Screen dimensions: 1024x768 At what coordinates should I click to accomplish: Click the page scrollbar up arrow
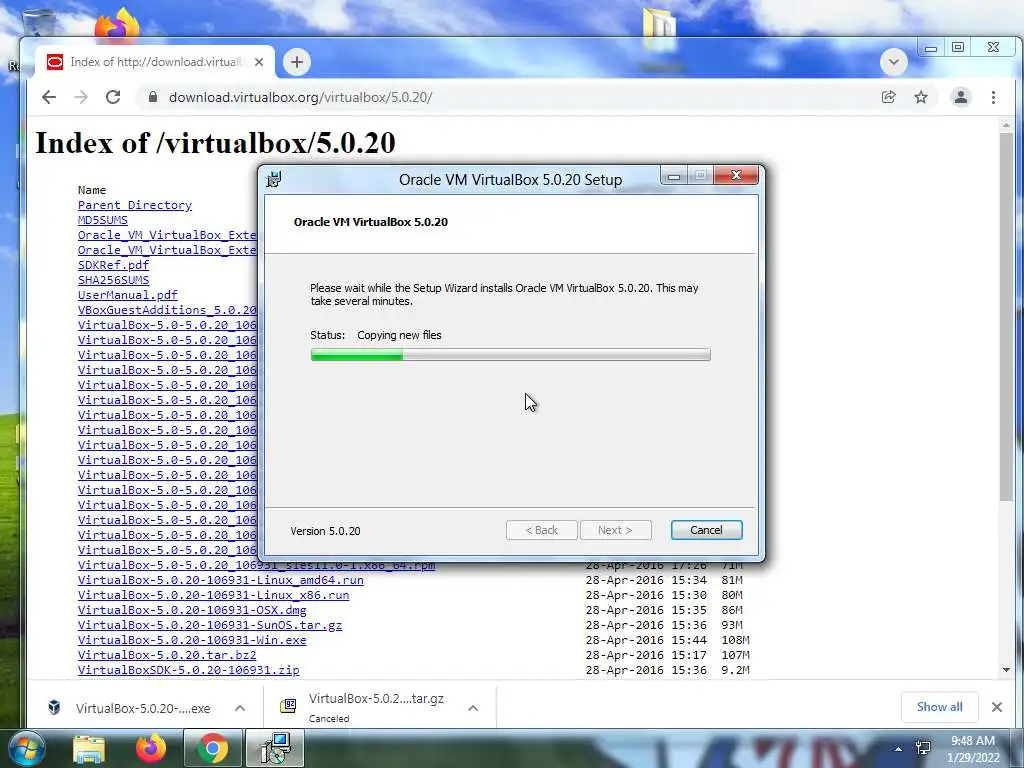coord(1006,124)
